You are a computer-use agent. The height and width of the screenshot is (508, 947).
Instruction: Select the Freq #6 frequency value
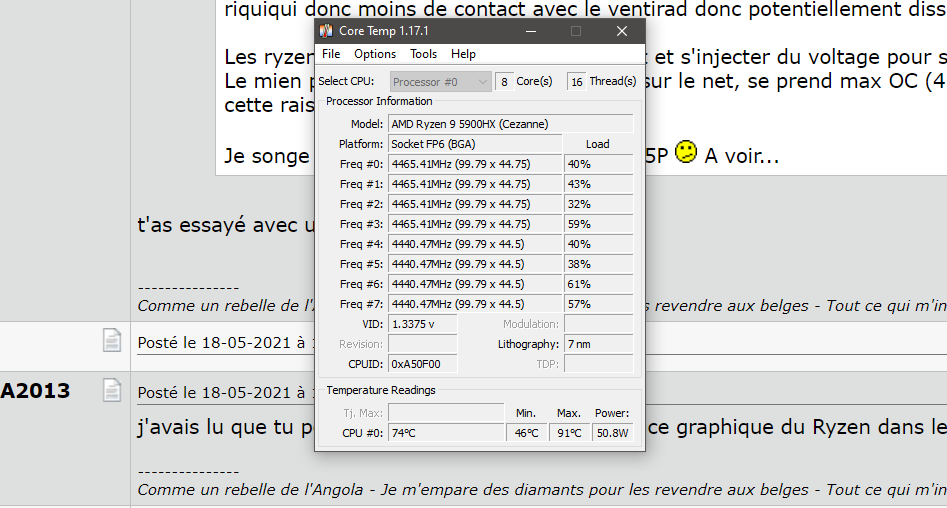[475, 284]
